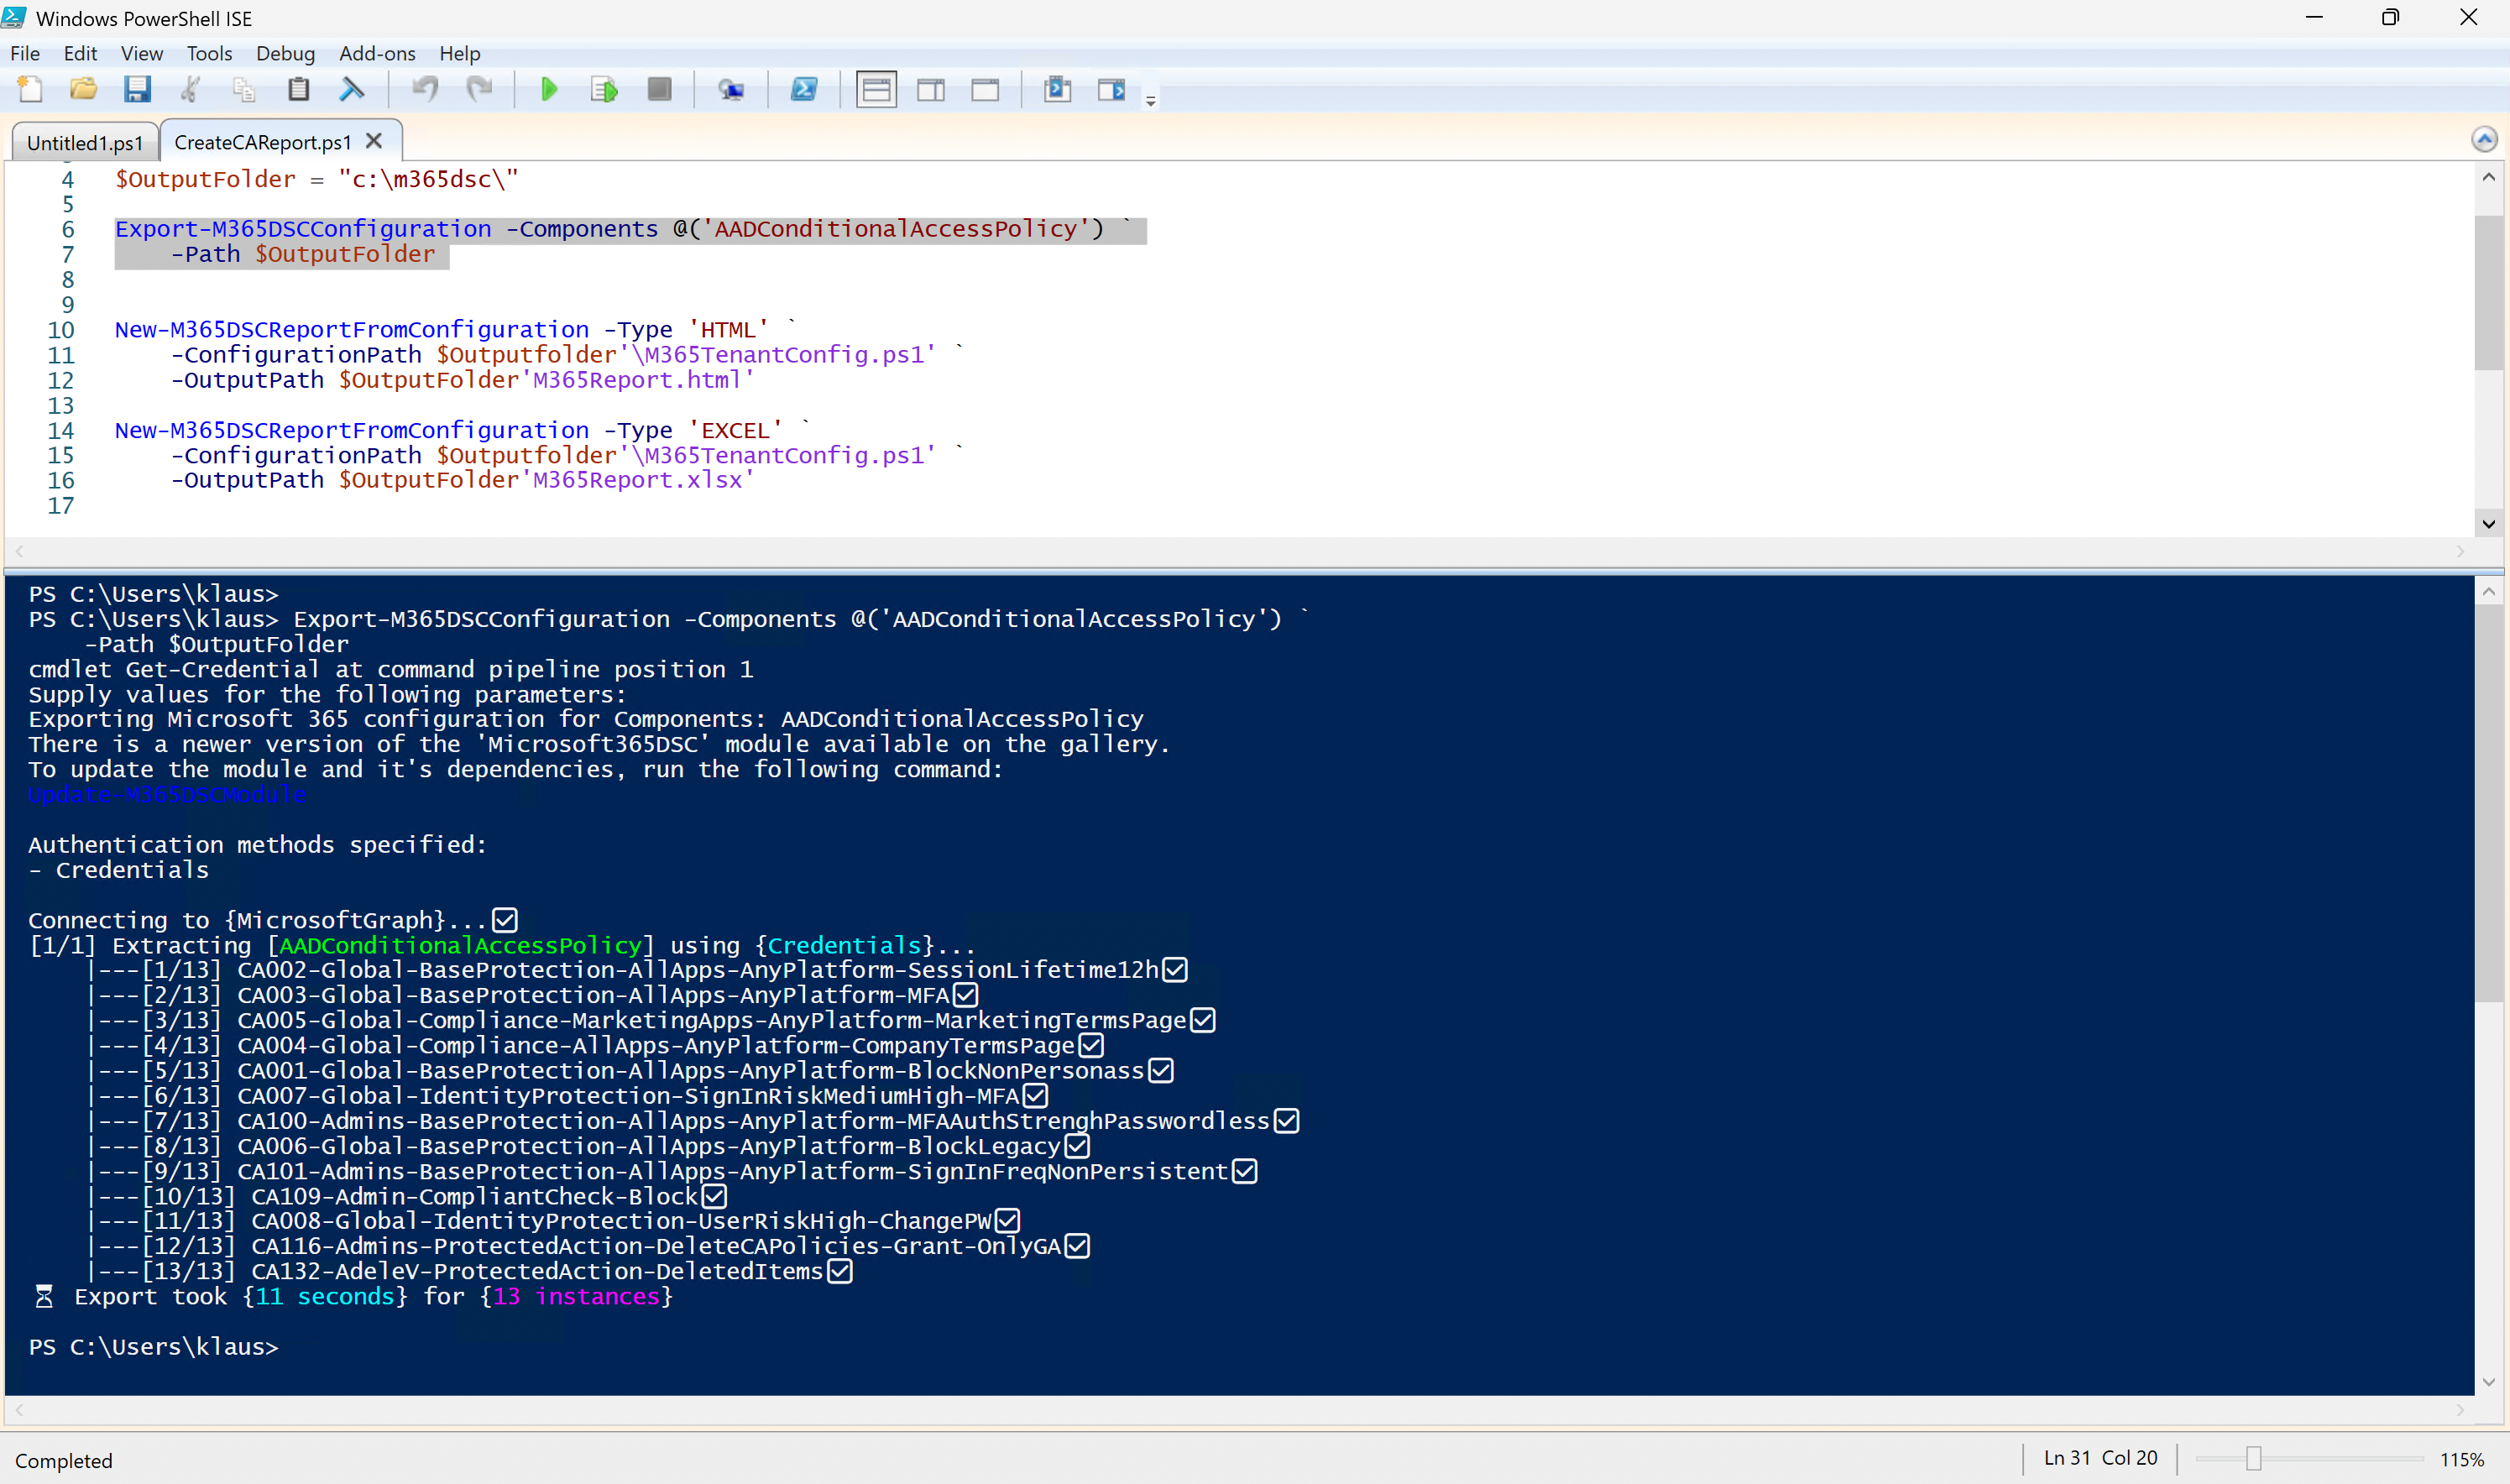The height and width of the screenshot is (1484, 2510).
Task: Click the hourglass icon before Export took
Action: pyautogui.click(x=44, y=1297)
